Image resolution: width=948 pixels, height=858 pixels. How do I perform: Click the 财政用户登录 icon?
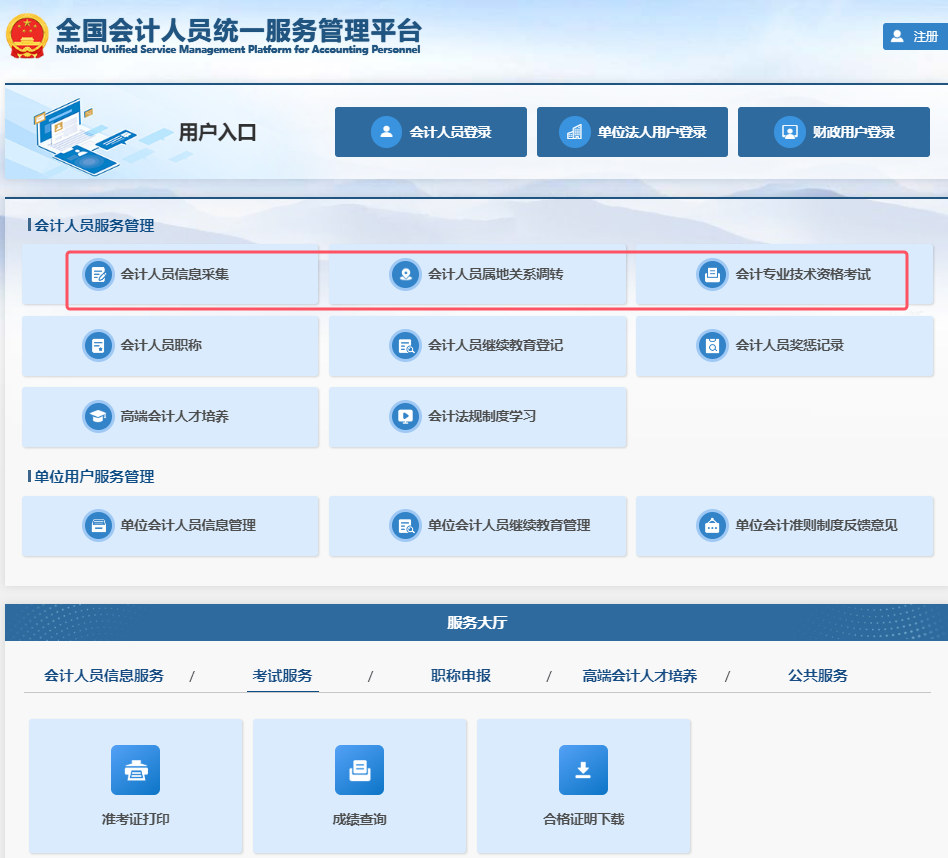(x=789, y=132)
